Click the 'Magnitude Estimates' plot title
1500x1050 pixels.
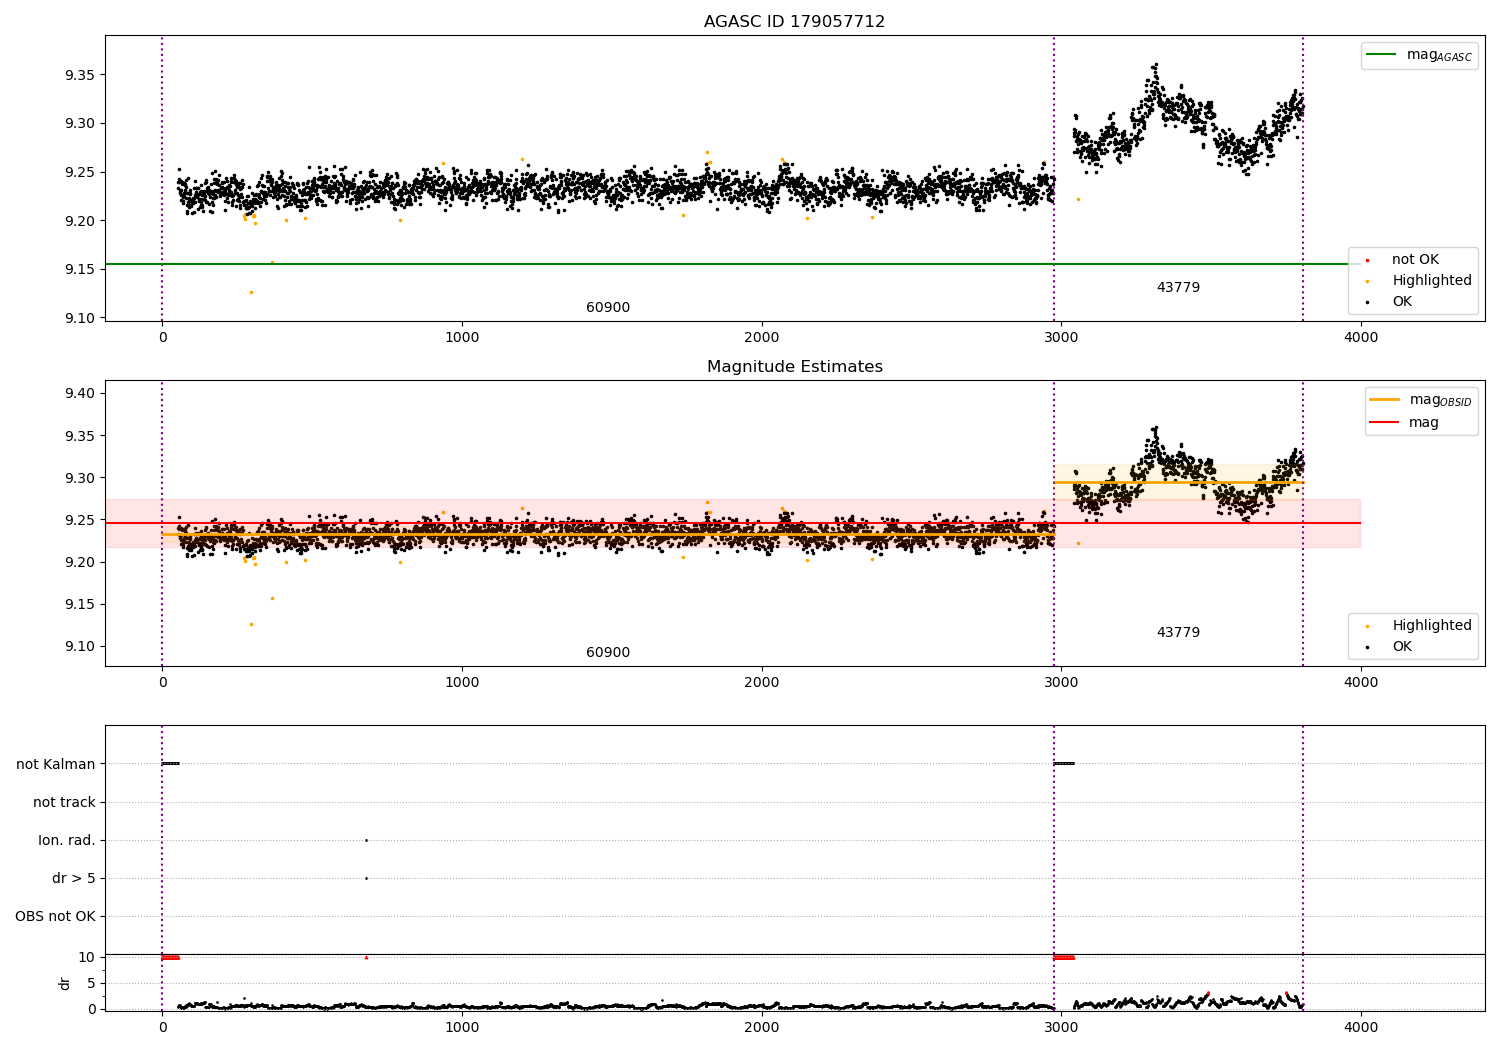(794, 366)
